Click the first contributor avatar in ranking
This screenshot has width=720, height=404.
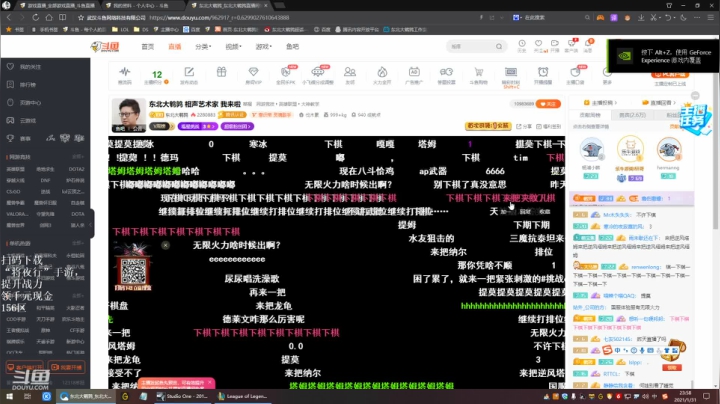pos(591,150)
